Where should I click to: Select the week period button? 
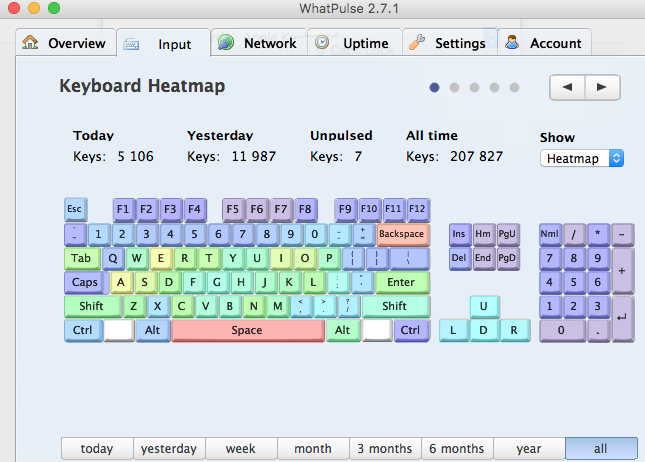tap(241, 448)
